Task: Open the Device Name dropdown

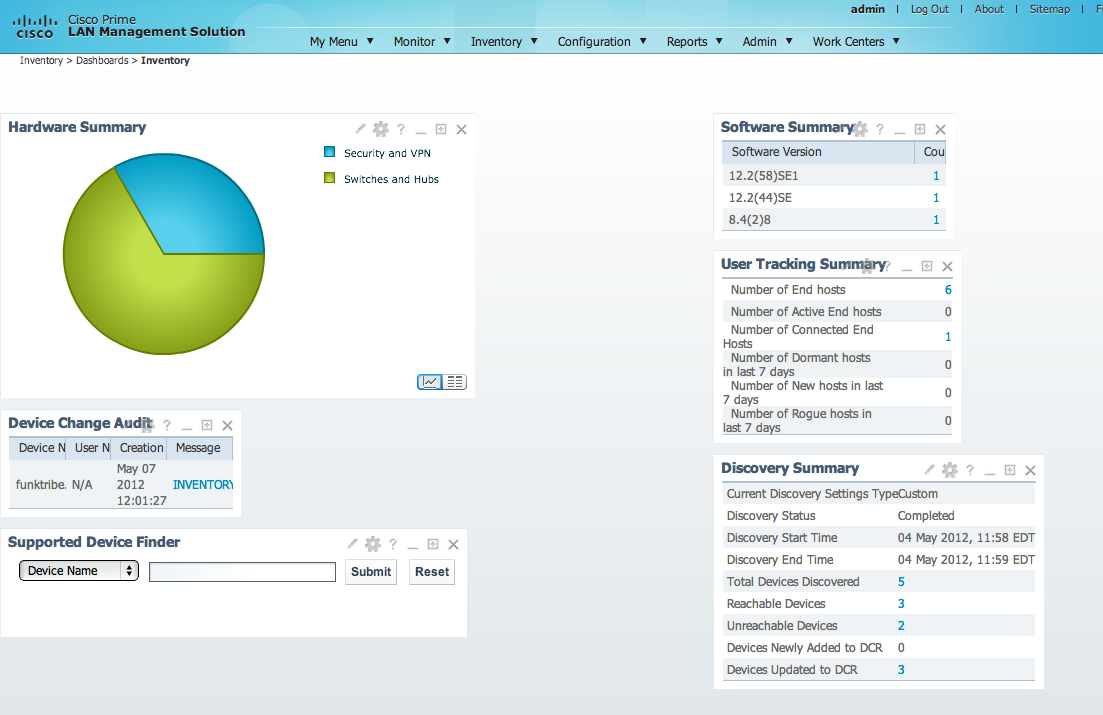Action: click(78, 571)
